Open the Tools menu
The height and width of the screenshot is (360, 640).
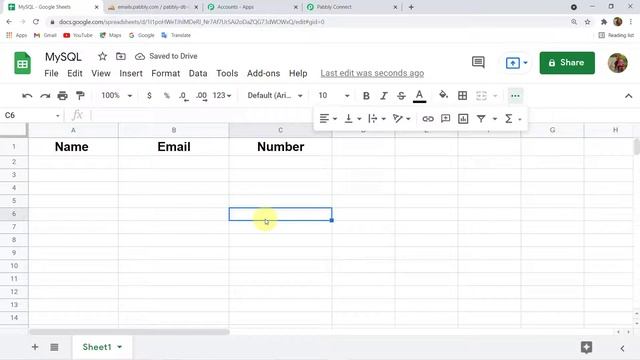[227, 73]
